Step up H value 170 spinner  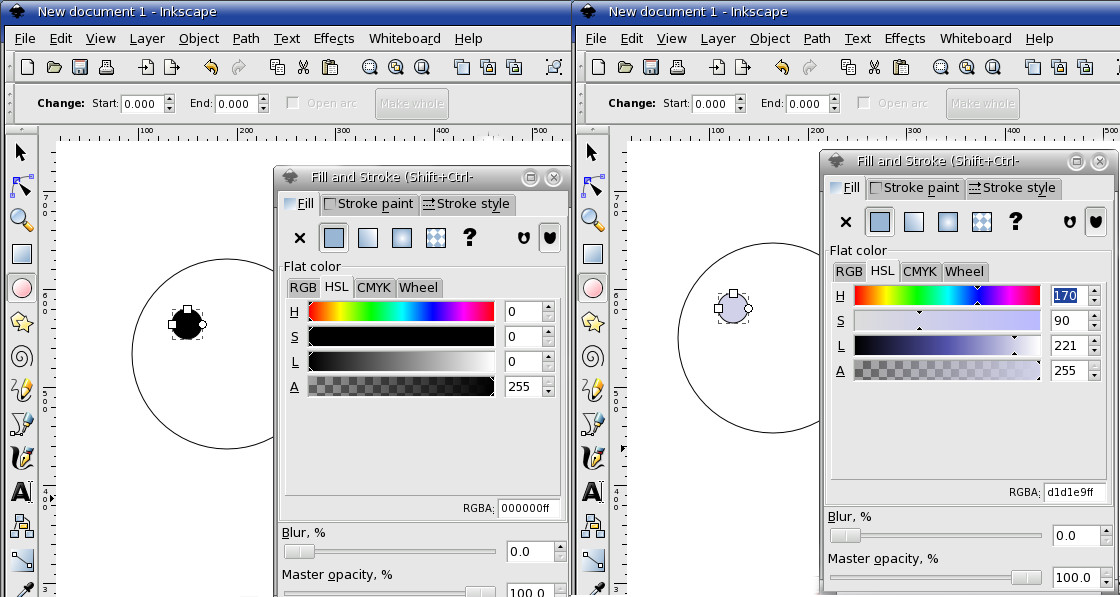[1094, 291]
